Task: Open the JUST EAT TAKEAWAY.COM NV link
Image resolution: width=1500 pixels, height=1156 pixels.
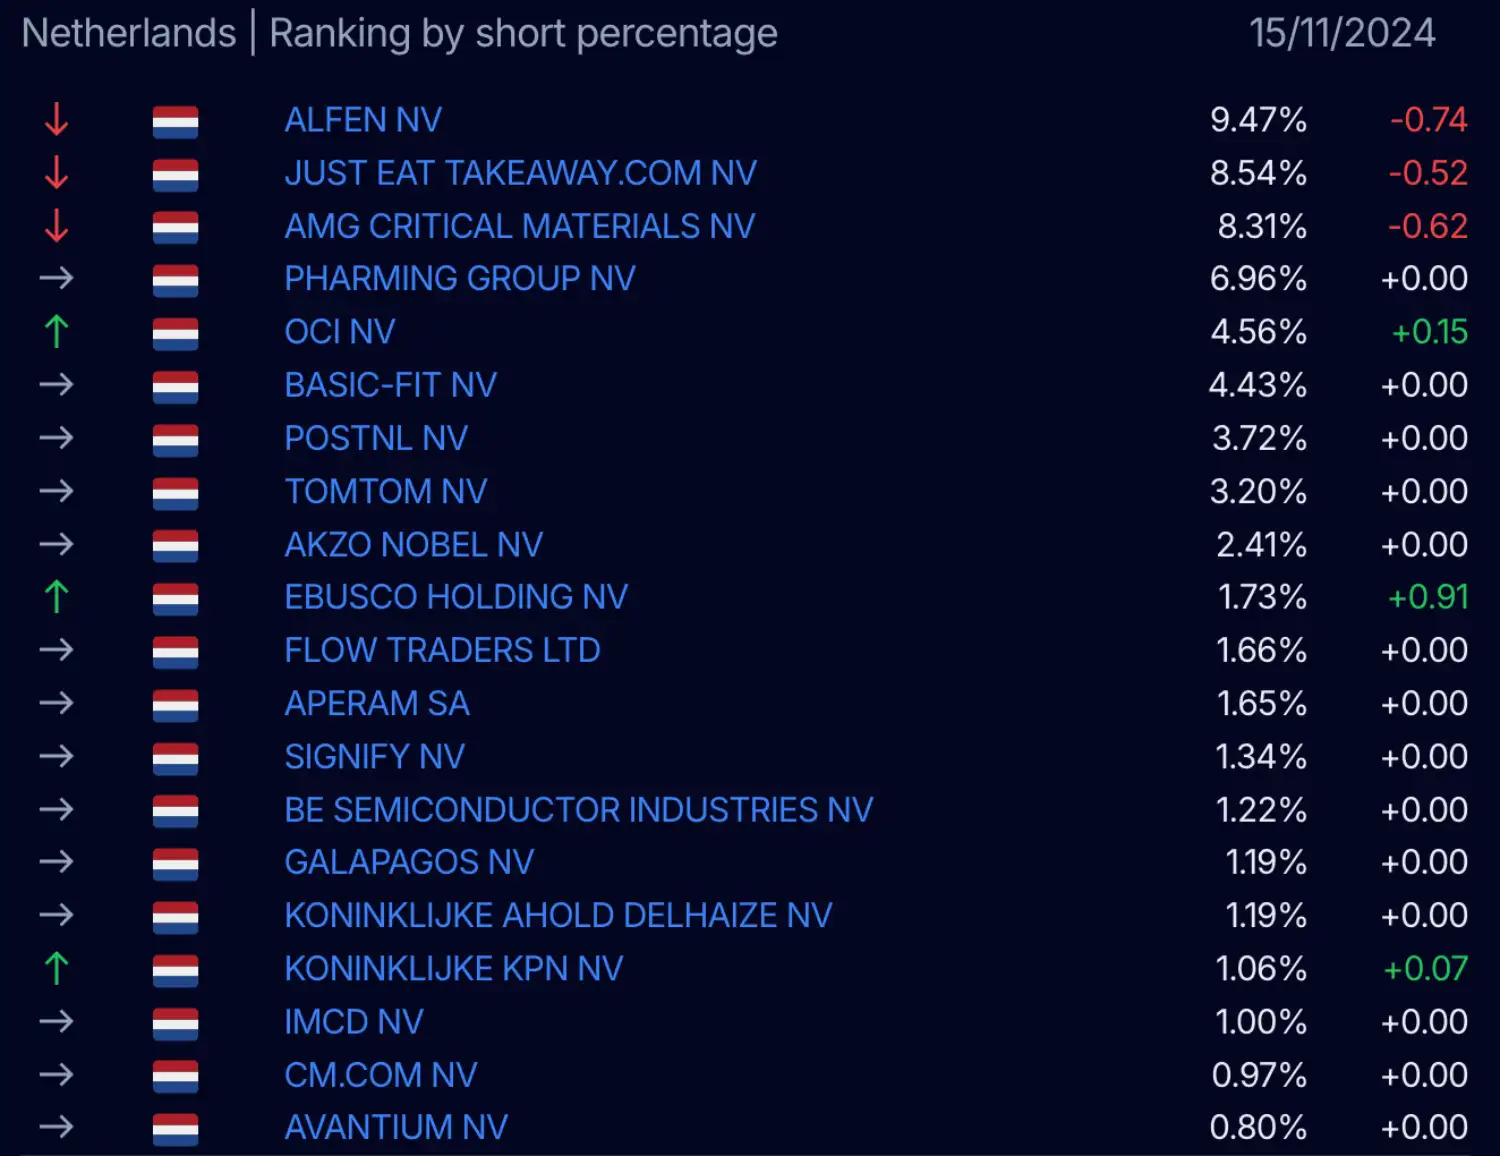Action: (520, 173)
